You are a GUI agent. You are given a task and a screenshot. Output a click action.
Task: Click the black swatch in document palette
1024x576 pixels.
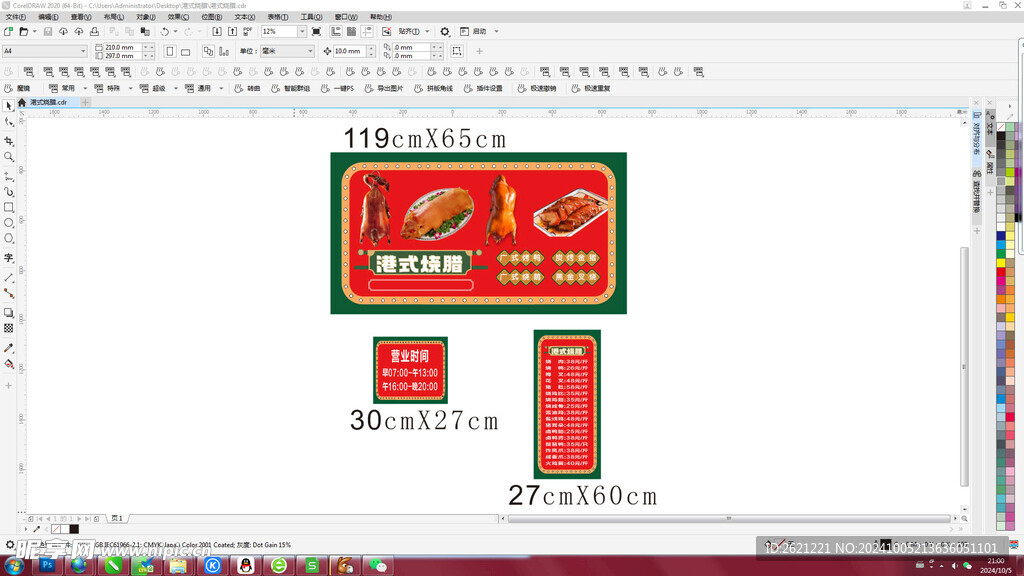[73, 529]
